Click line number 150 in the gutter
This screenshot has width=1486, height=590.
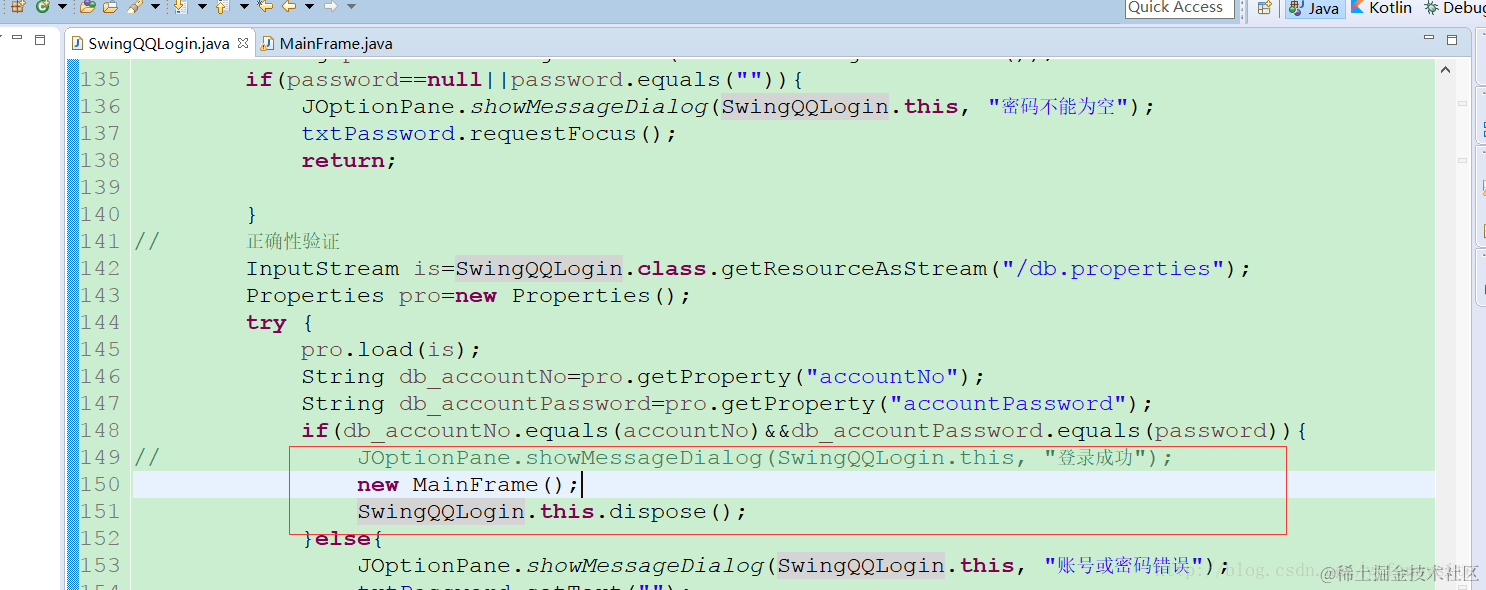tap(100, 484)
